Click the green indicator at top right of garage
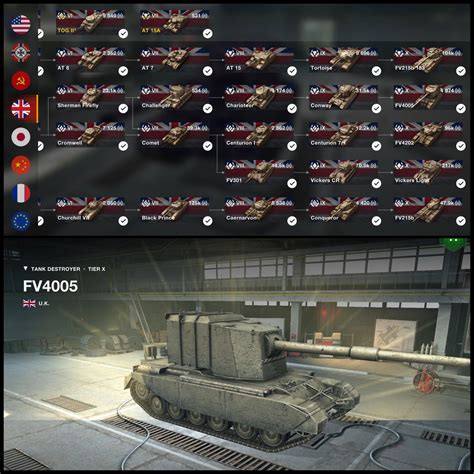Image resolution: width=474 pixels, height=474 pixels. (452, 243)
